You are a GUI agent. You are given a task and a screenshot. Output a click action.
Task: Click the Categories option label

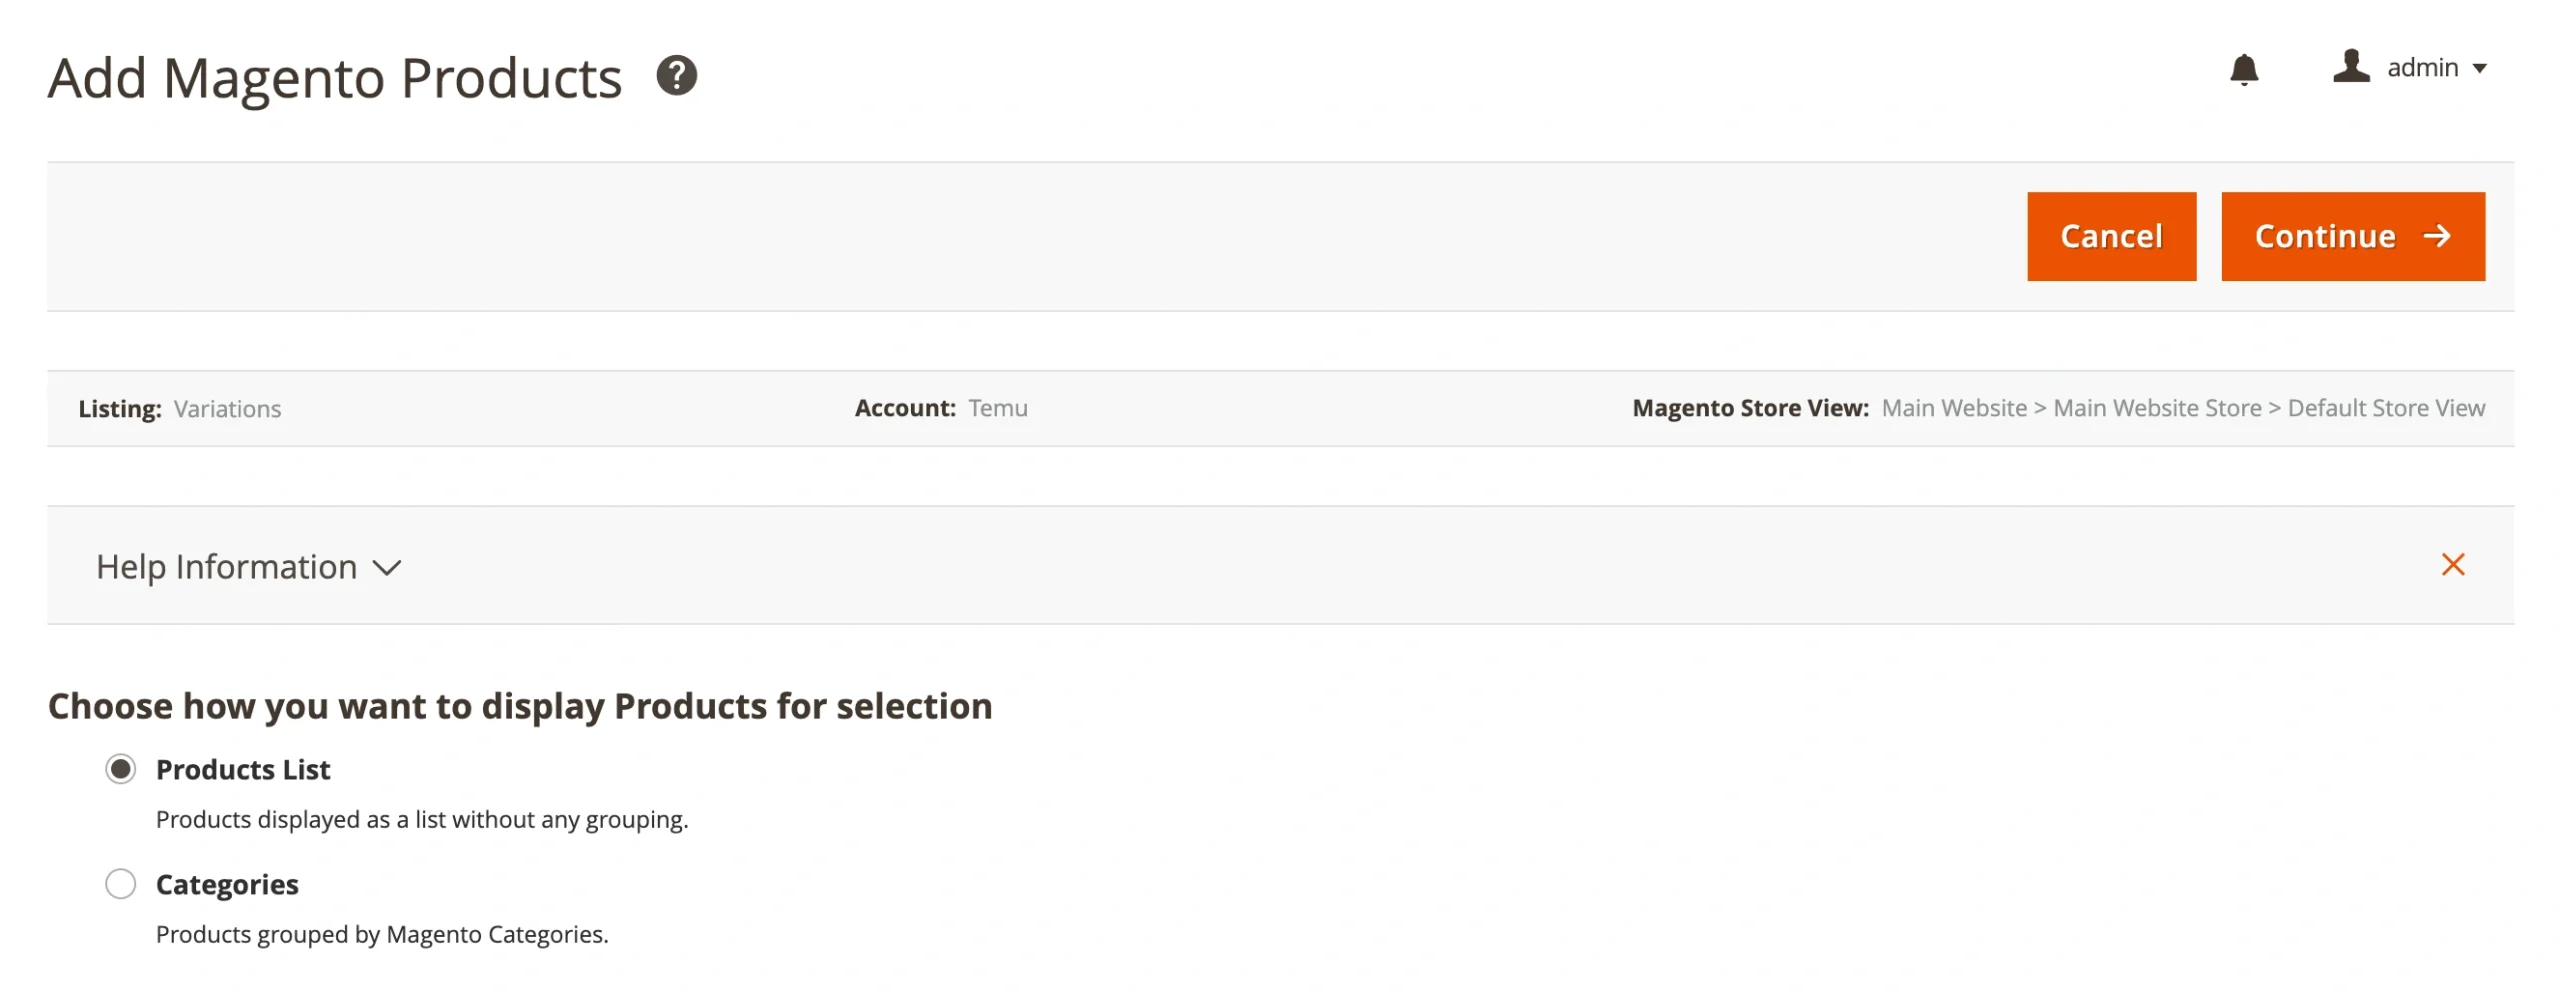pyautogui.click(x=227, y=885)
